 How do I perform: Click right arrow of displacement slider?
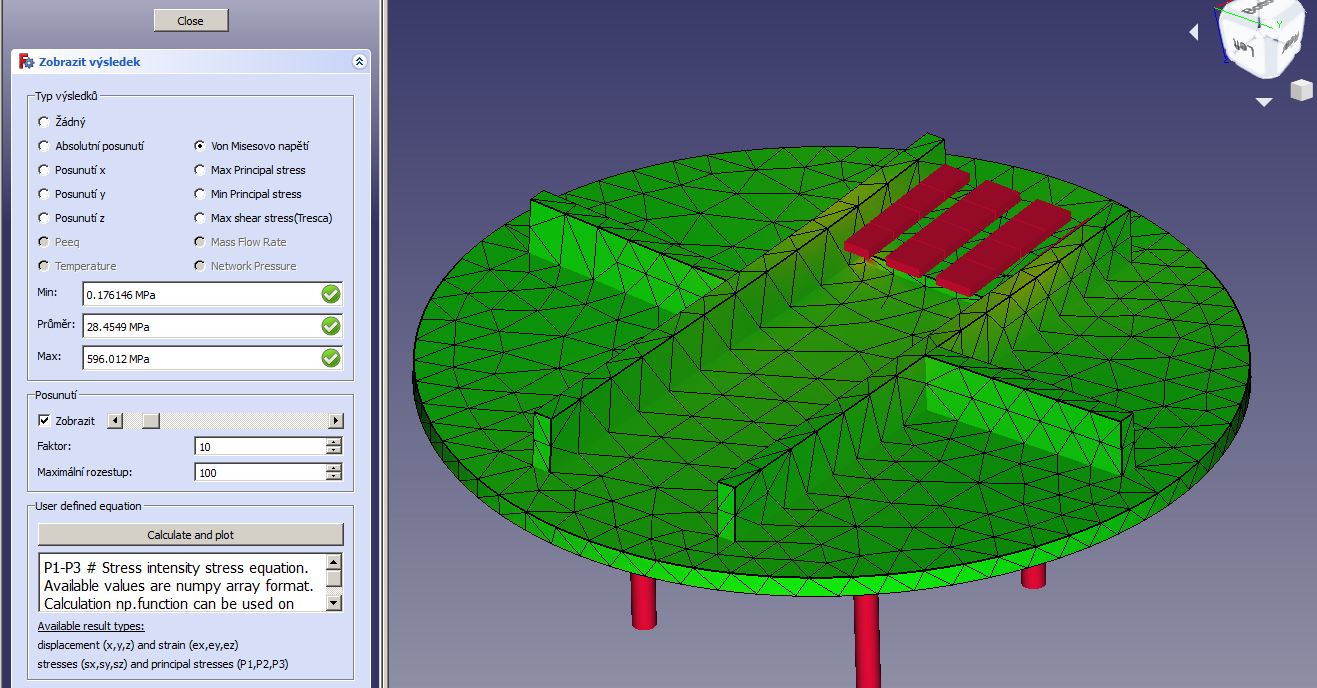335,421
